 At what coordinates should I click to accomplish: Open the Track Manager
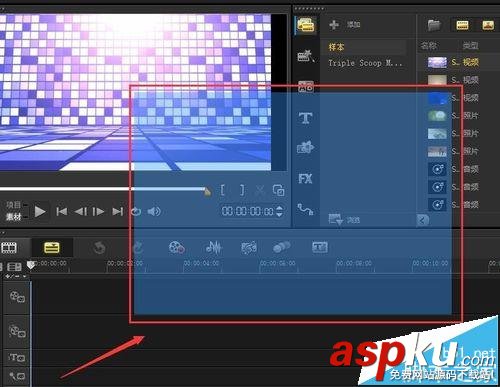tap(14, 267)
